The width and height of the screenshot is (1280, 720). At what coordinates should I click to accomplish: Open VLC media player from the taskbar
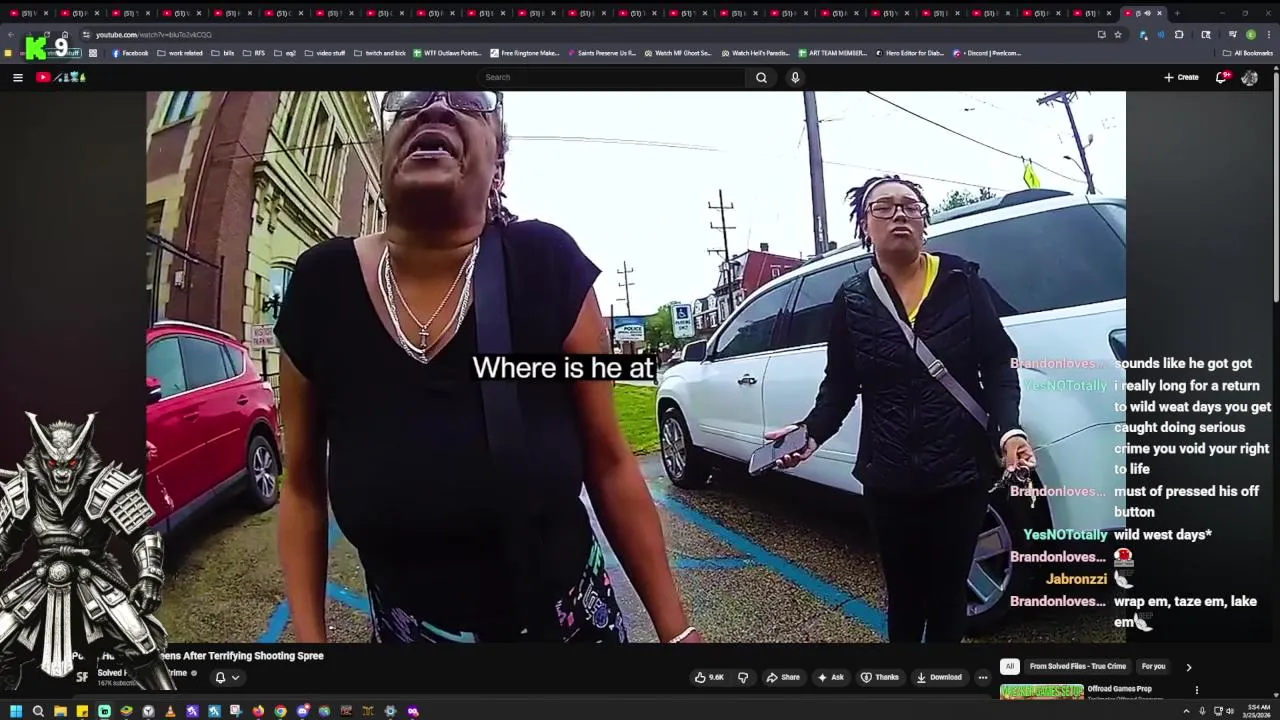click(170, 711)
